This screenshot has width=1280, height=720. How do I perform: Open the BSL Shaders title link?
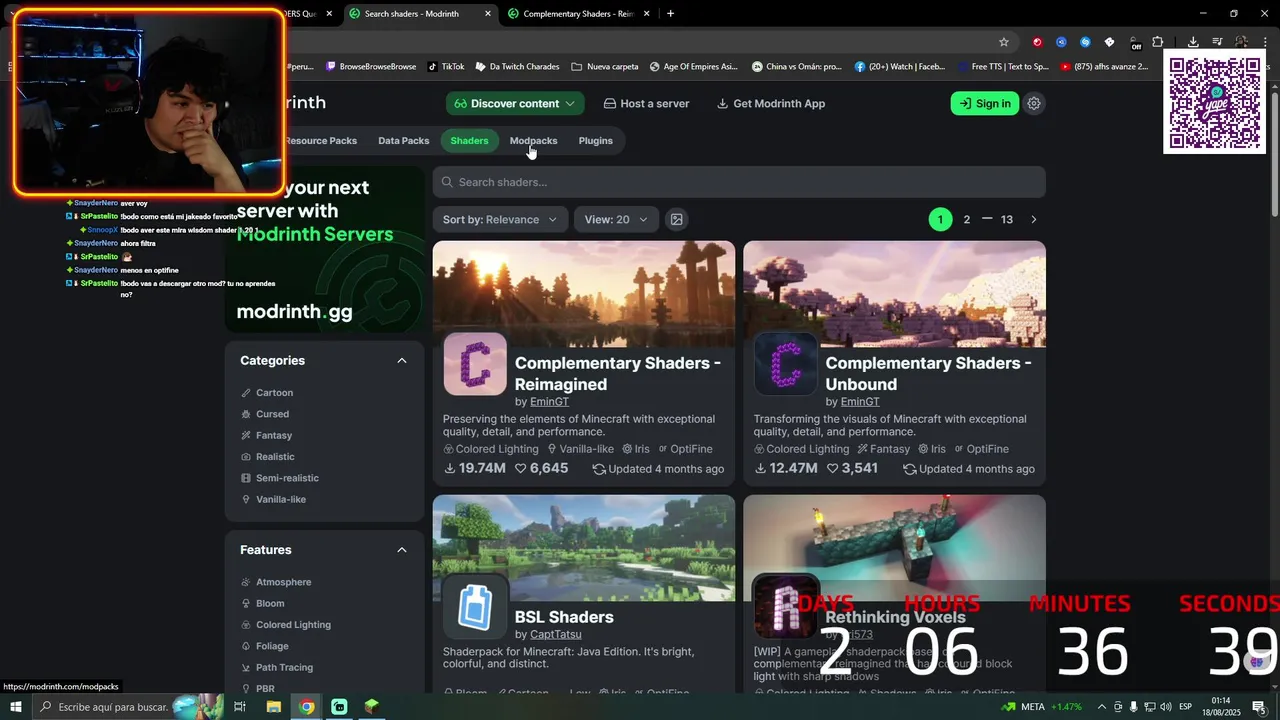click(564, 617)
